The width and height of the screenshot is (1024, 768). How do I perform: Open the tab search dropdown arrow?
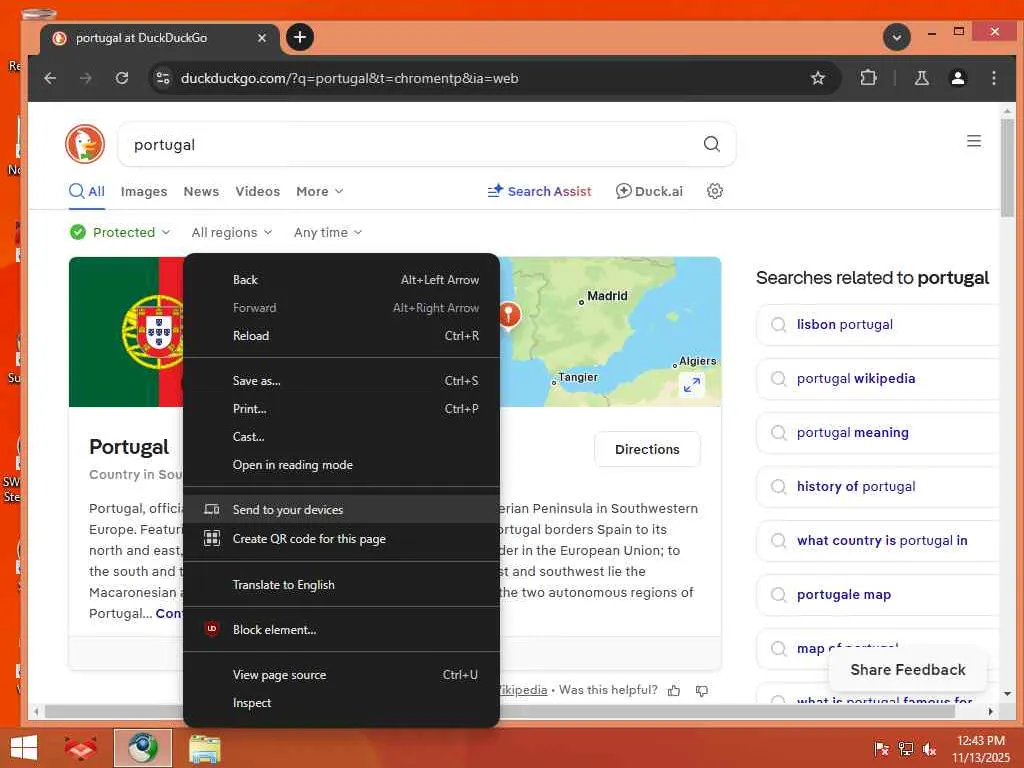(897, 37)
